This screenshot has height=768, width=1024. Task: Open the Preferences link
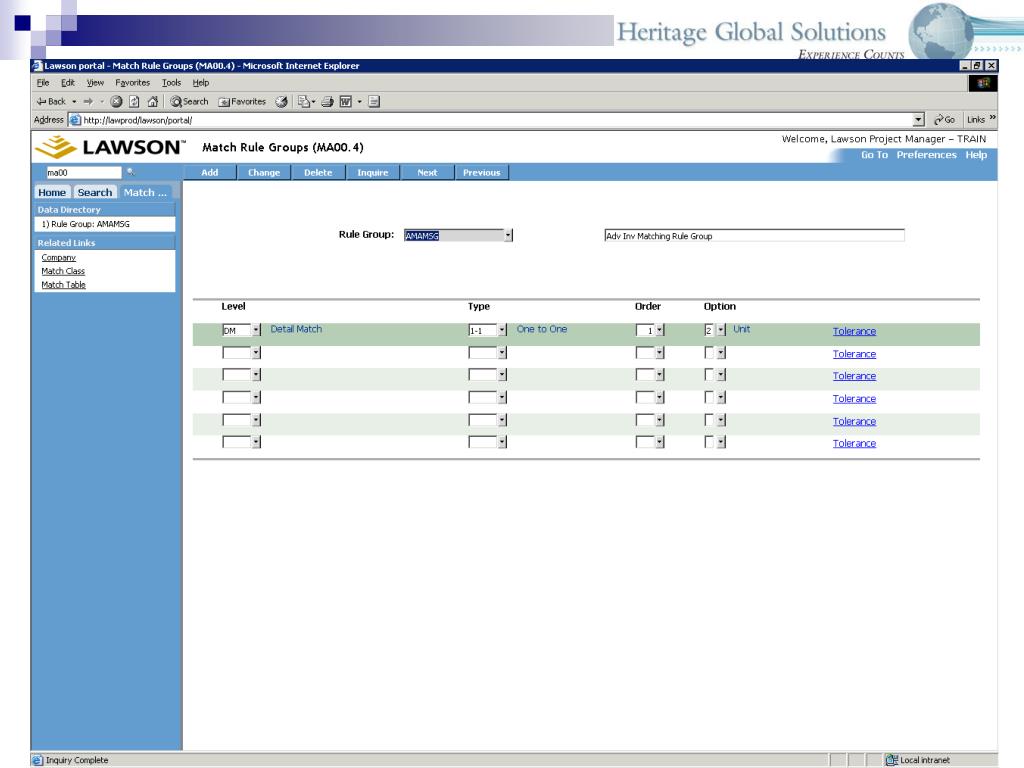coord(926,155)
